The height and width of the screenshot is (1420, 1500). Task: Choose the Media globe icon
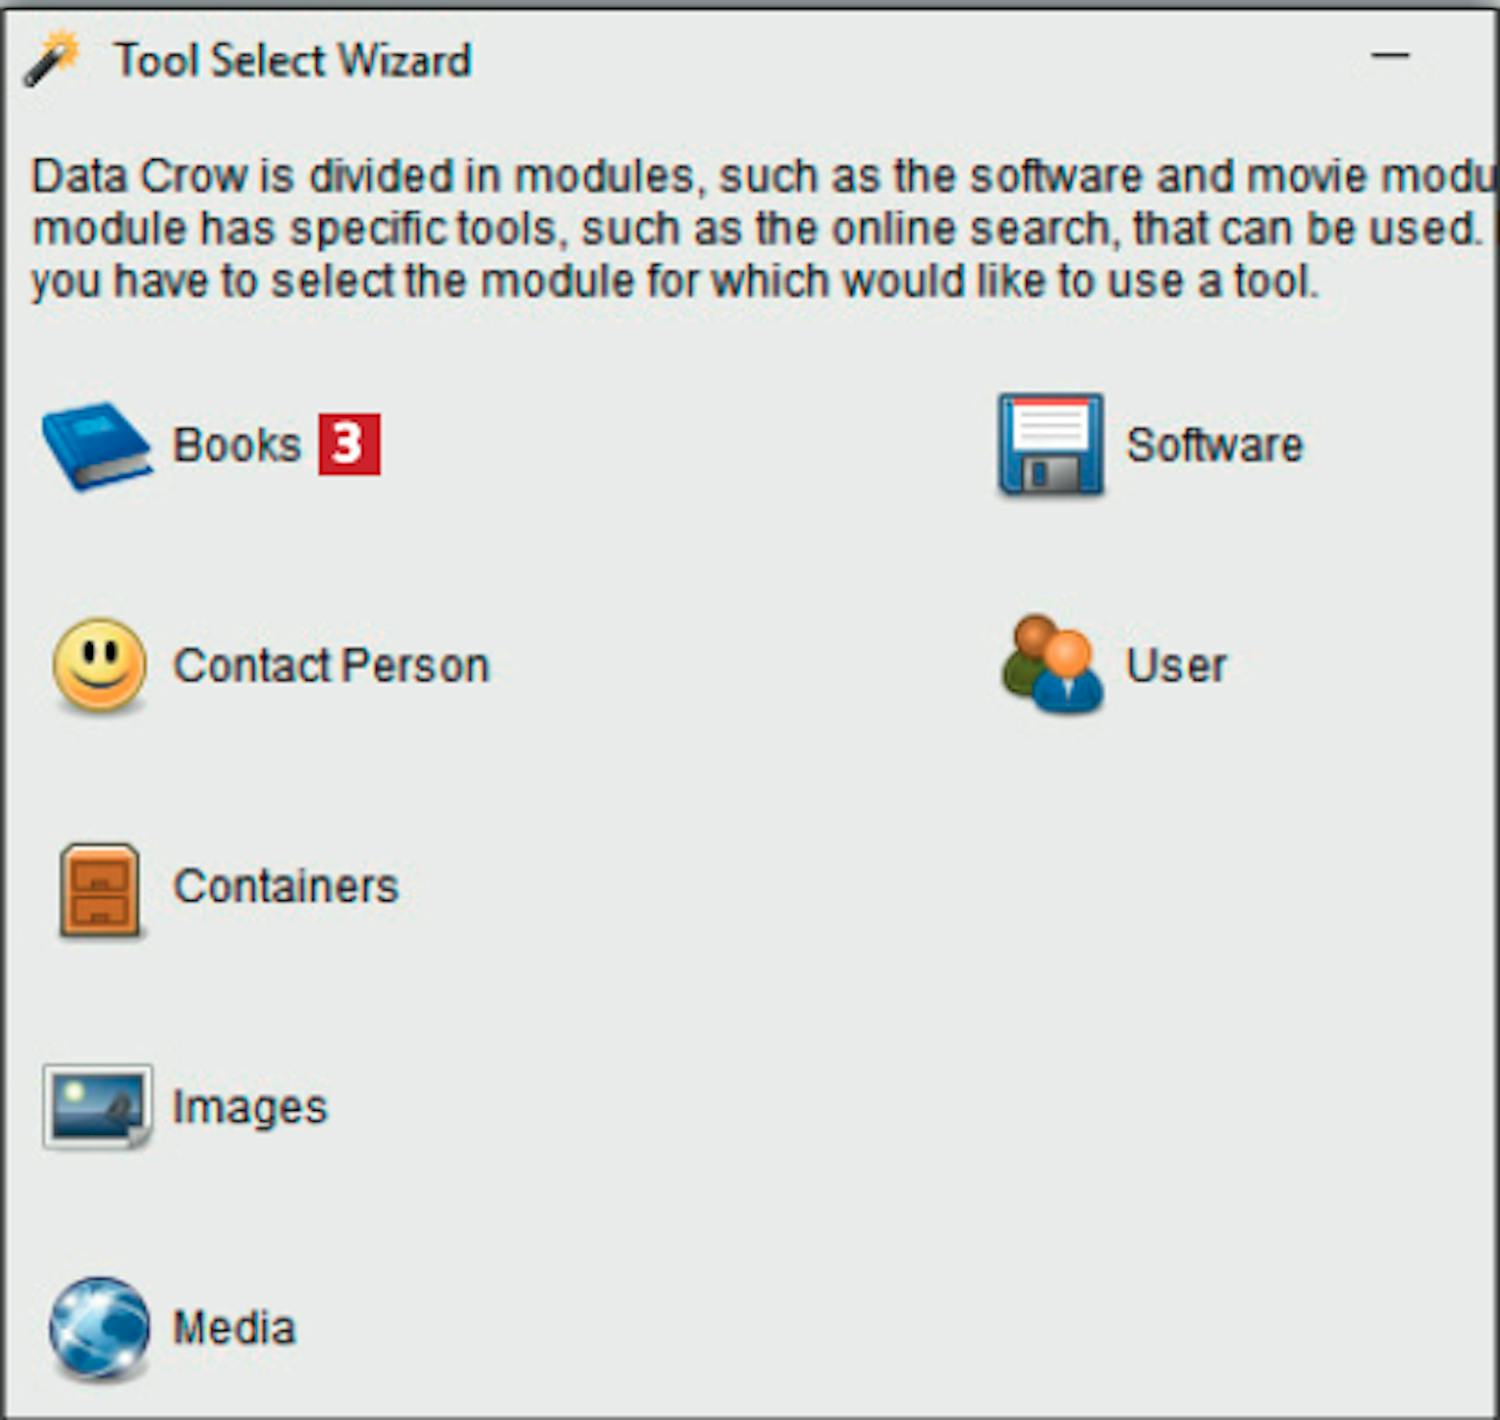[x=99, y=1328]
